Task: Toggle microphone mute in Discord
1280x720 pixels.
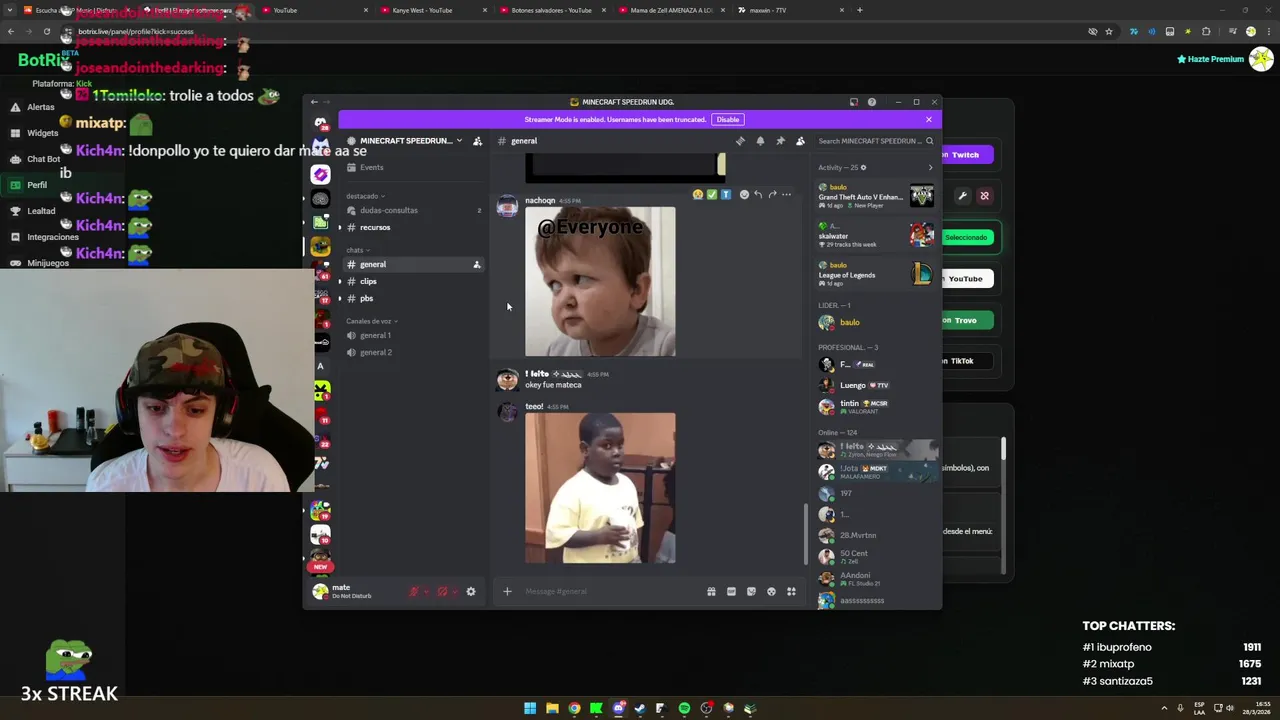Action: click(413, 591)
